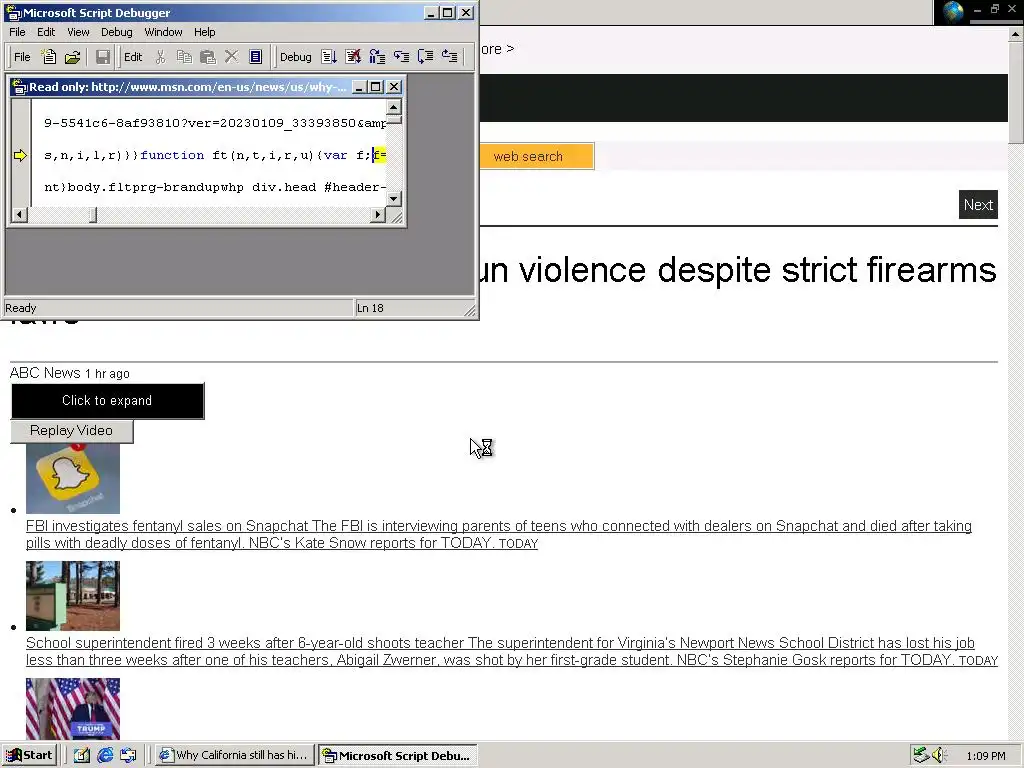Open the File menu in Script Debugger
This screenshot has height=768, width=1024.
[x=17, y=32]
